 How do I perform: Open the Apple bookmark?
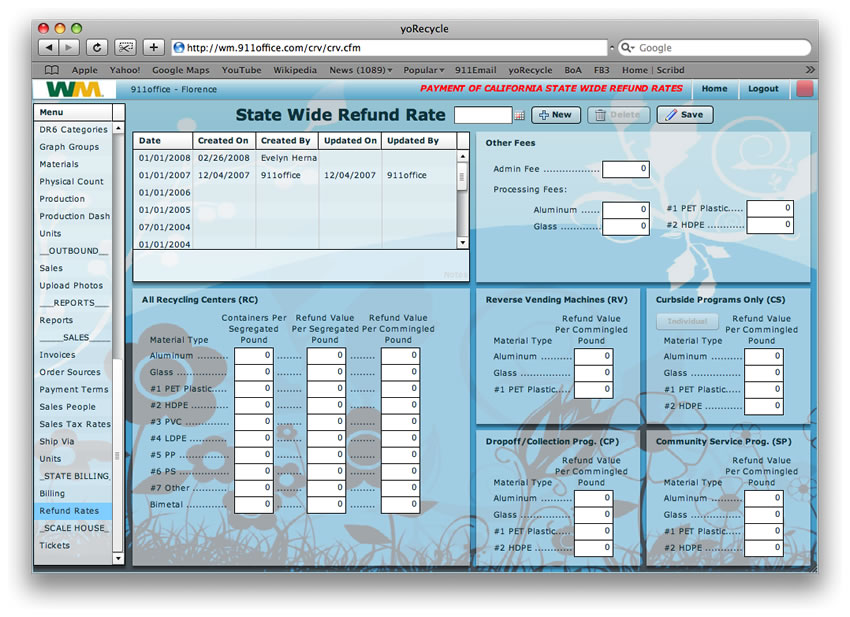85,70
